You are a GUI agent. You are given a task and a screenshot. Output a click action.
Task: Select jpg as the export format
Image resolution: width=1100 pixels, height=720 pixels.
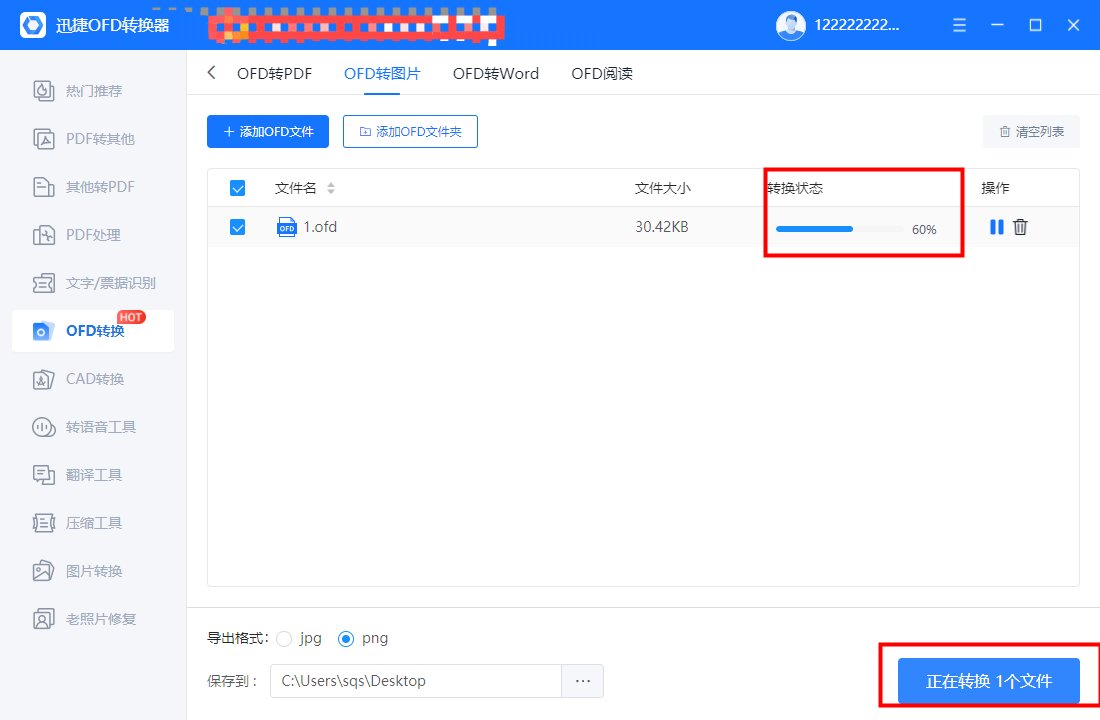[x=284, y=638]
